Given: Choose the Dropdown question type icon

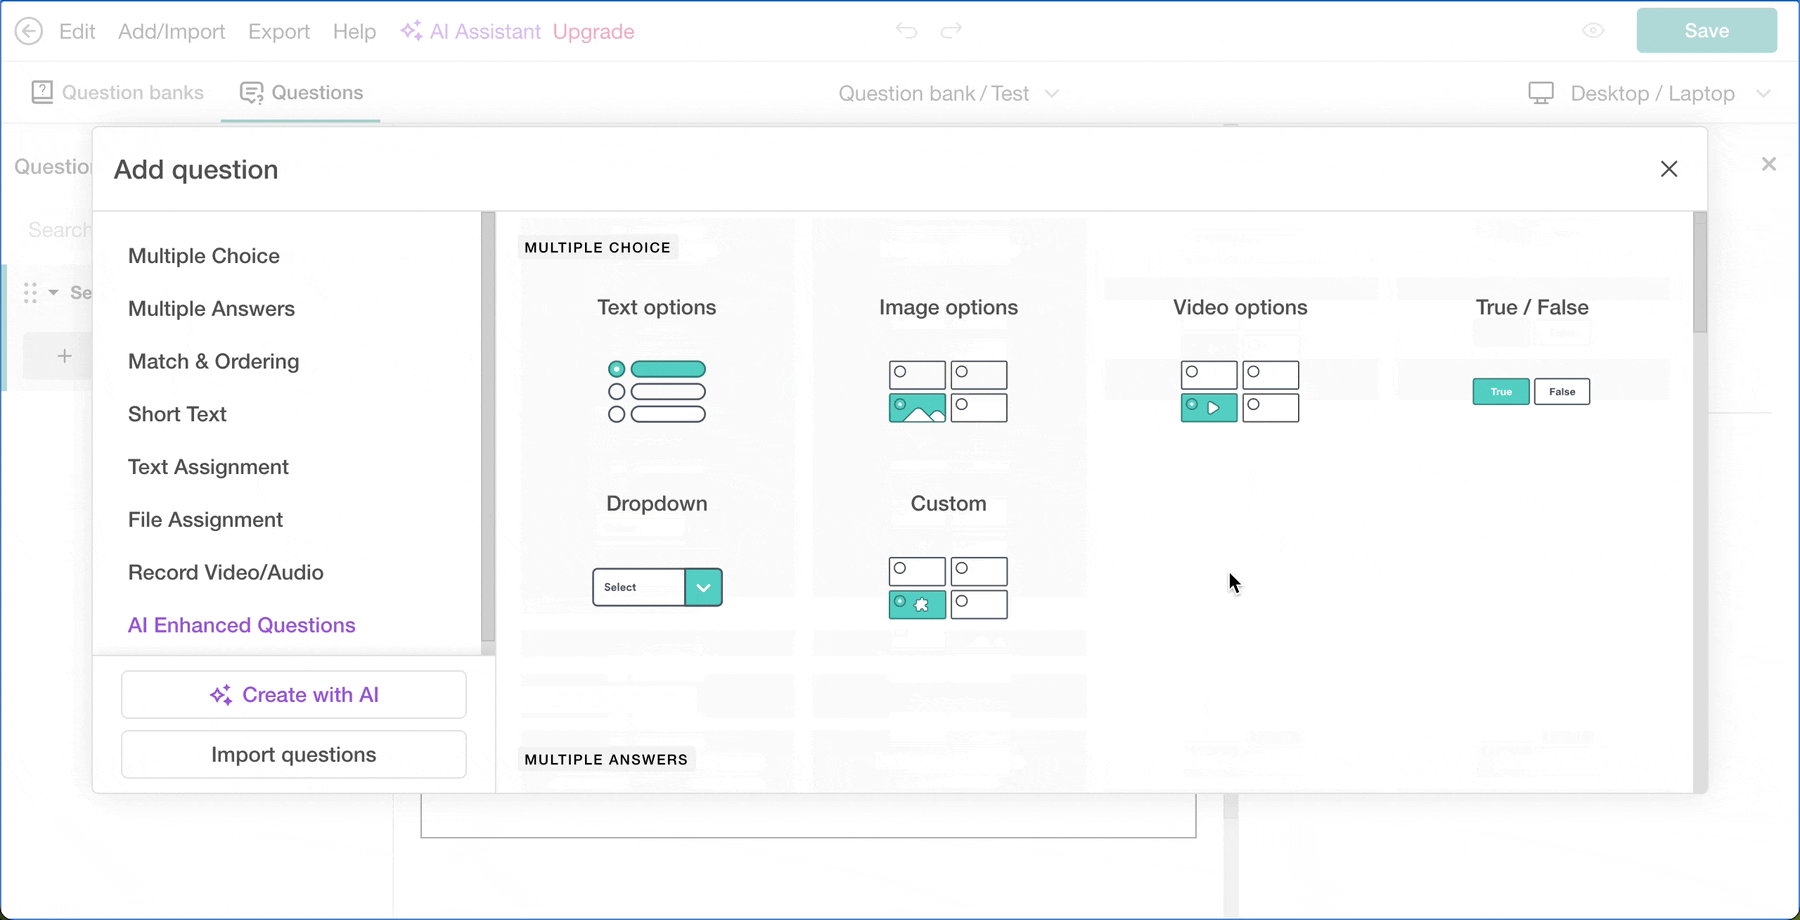Looking at the screenshot, I should point(657,587).
